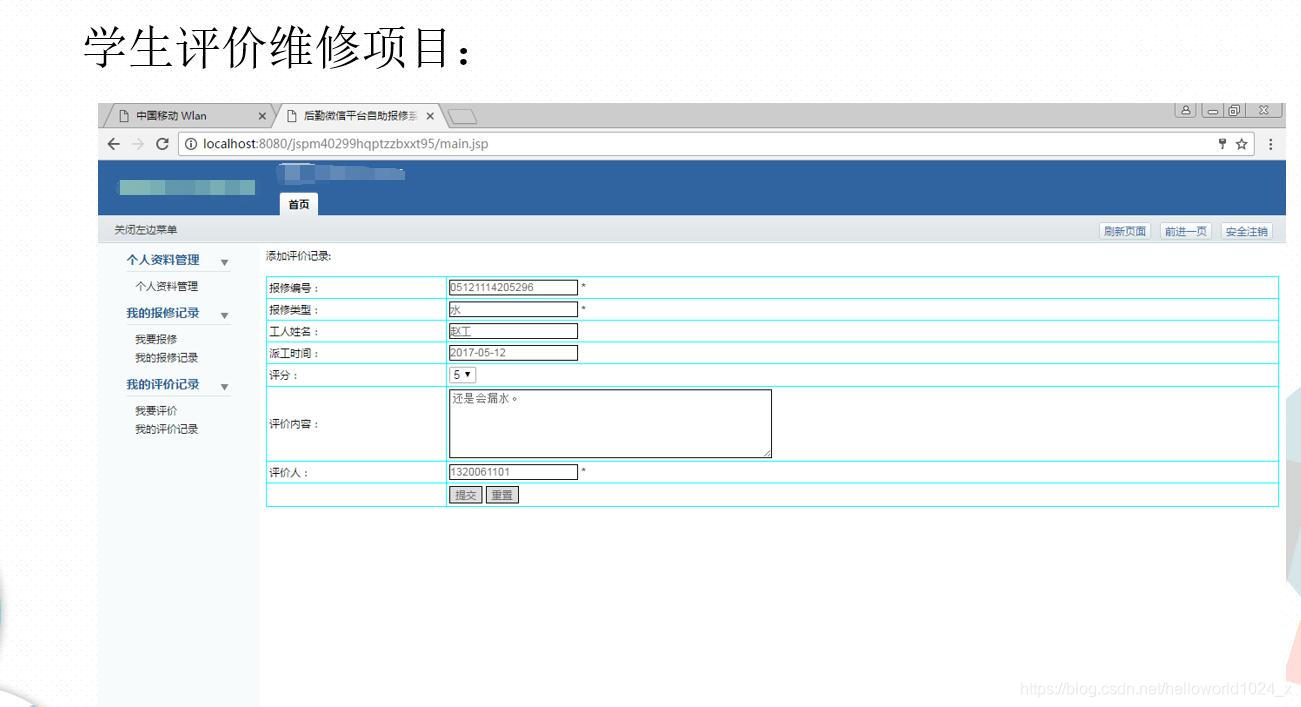This screenshot has width=1301, height=707.
Task: Close the 后勤微信平台自助报修 tab
Action: click(x=430, y=116)
